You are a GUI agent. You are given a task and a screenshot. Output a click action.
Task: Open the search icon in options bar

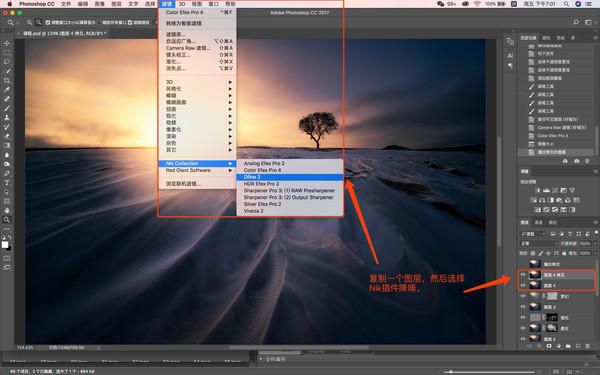pyautogui.click(x=576, y=22)
